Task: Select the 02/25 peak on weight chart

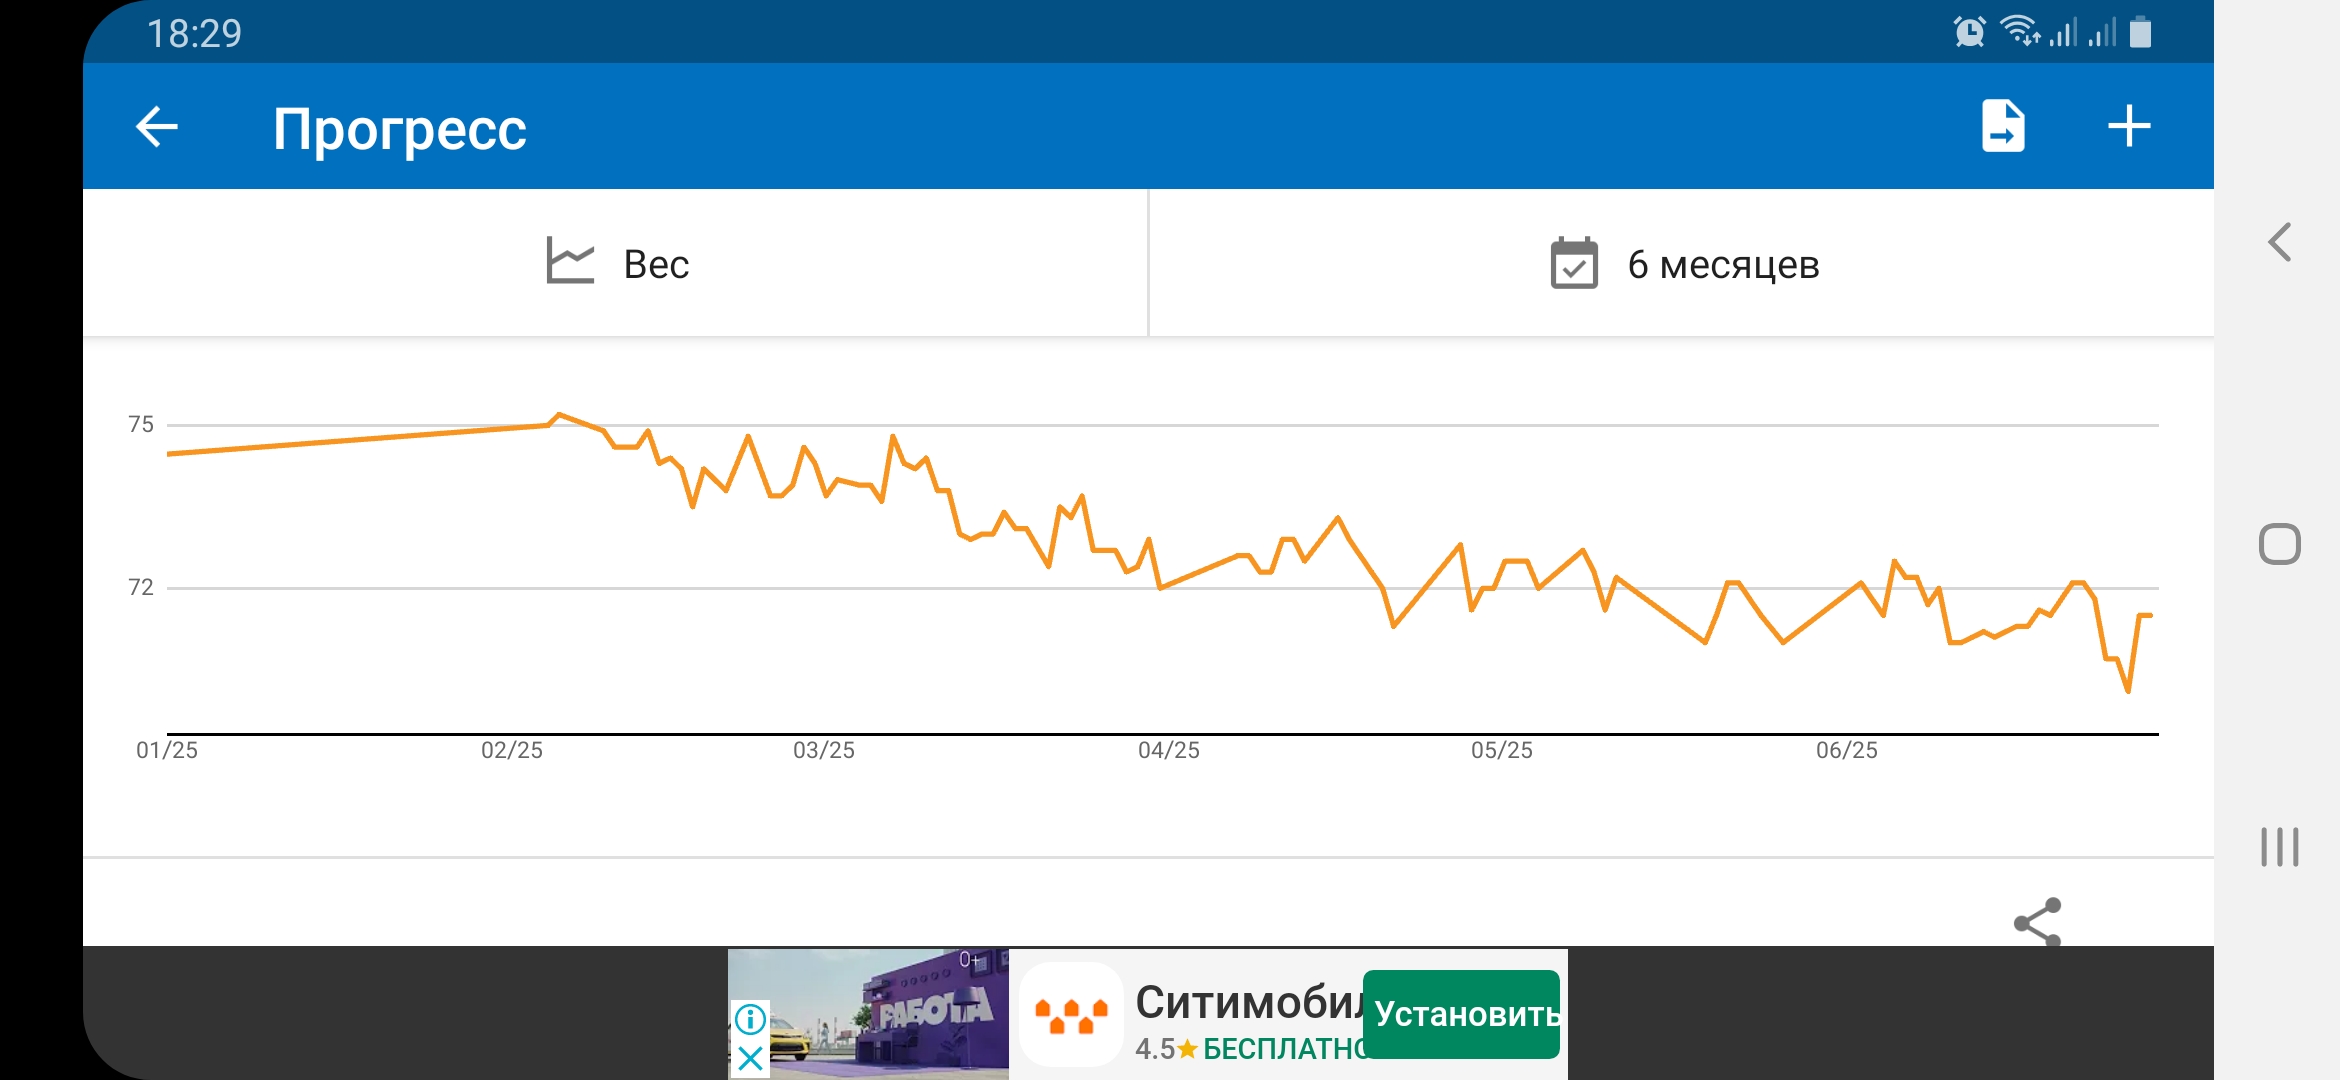Action: 559,414
